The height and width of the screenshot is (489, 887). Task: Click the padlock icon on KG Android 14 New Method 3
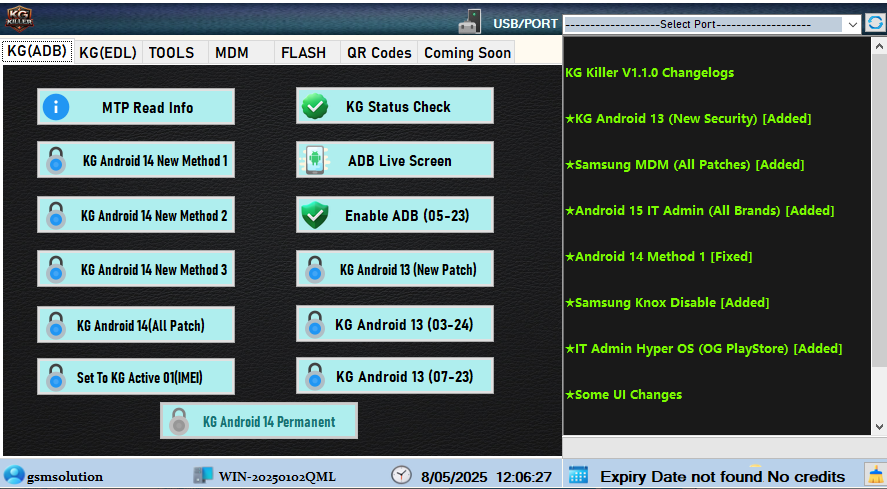pyautogui.click(x=56, y=269)
